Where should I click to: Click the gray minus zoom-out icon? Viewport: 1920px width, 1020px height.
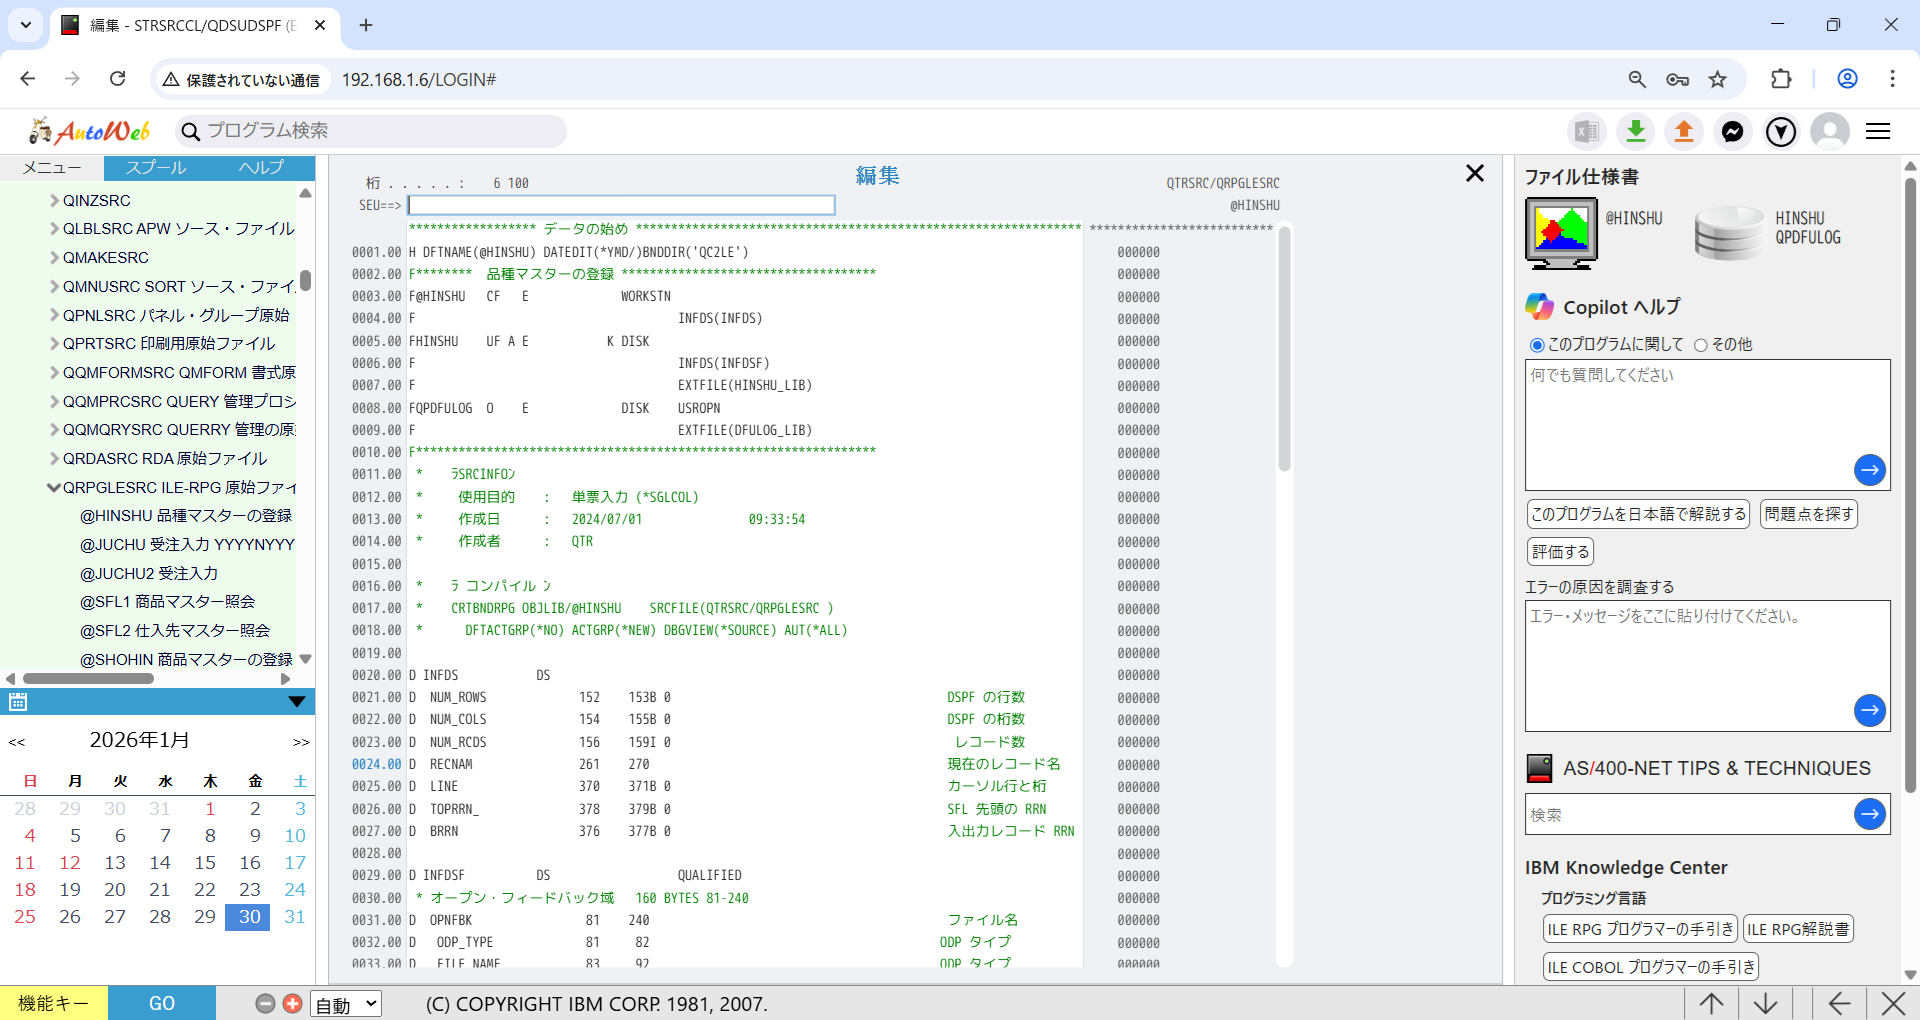[x=265, y=1003]
